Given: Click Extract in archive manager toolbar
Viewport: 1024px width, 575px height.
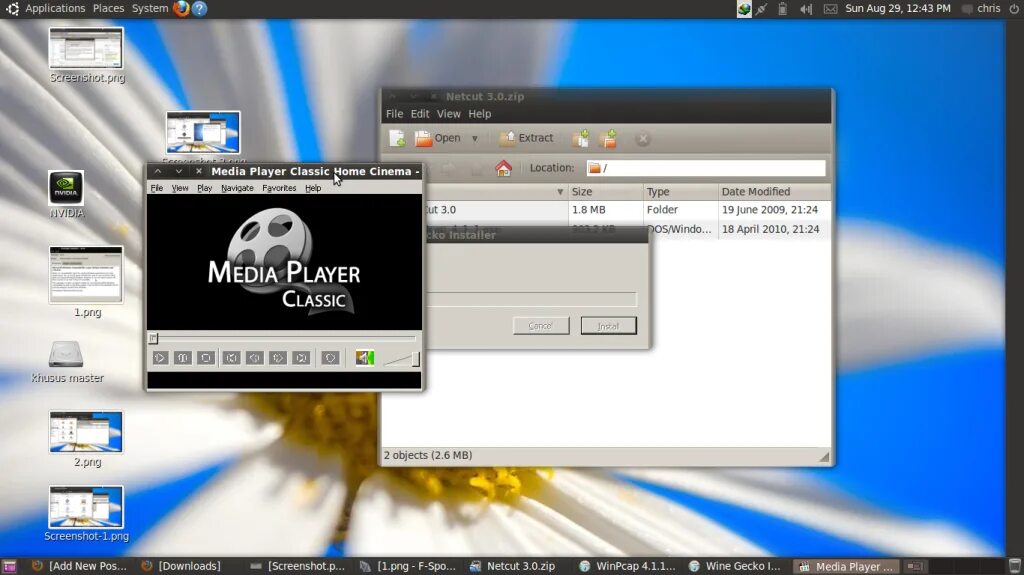Looking at the screenshot, I should [526, 139].
